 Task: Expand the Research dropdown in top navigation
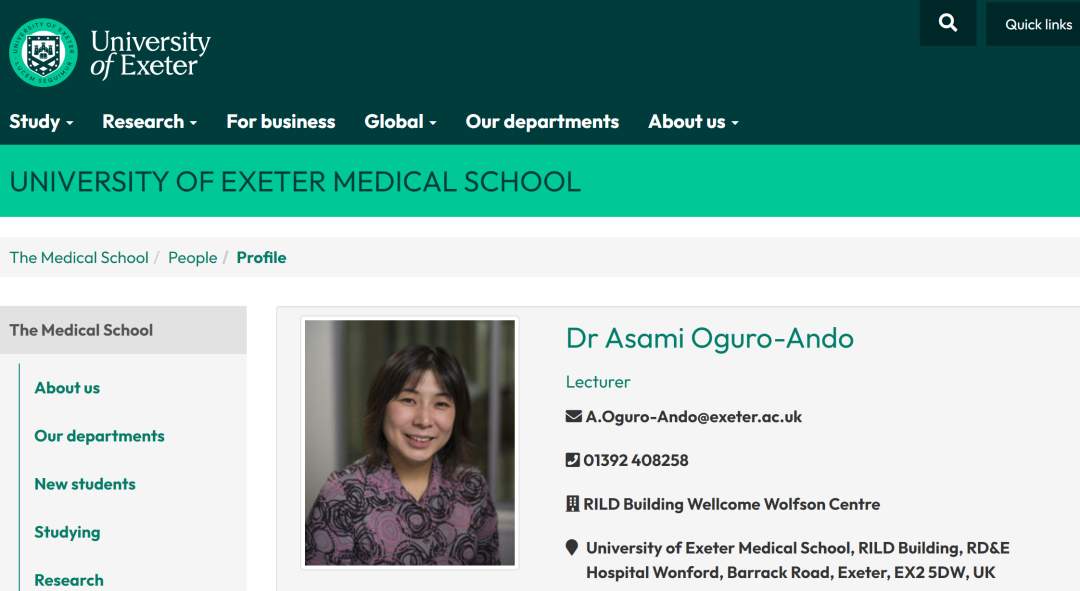[149, 122]
